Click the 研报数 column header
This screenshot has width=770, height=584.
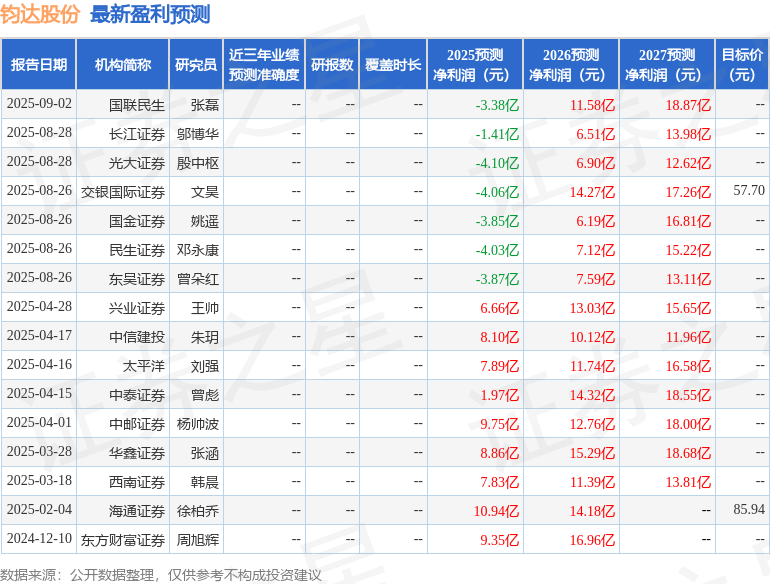pos(332,64)
